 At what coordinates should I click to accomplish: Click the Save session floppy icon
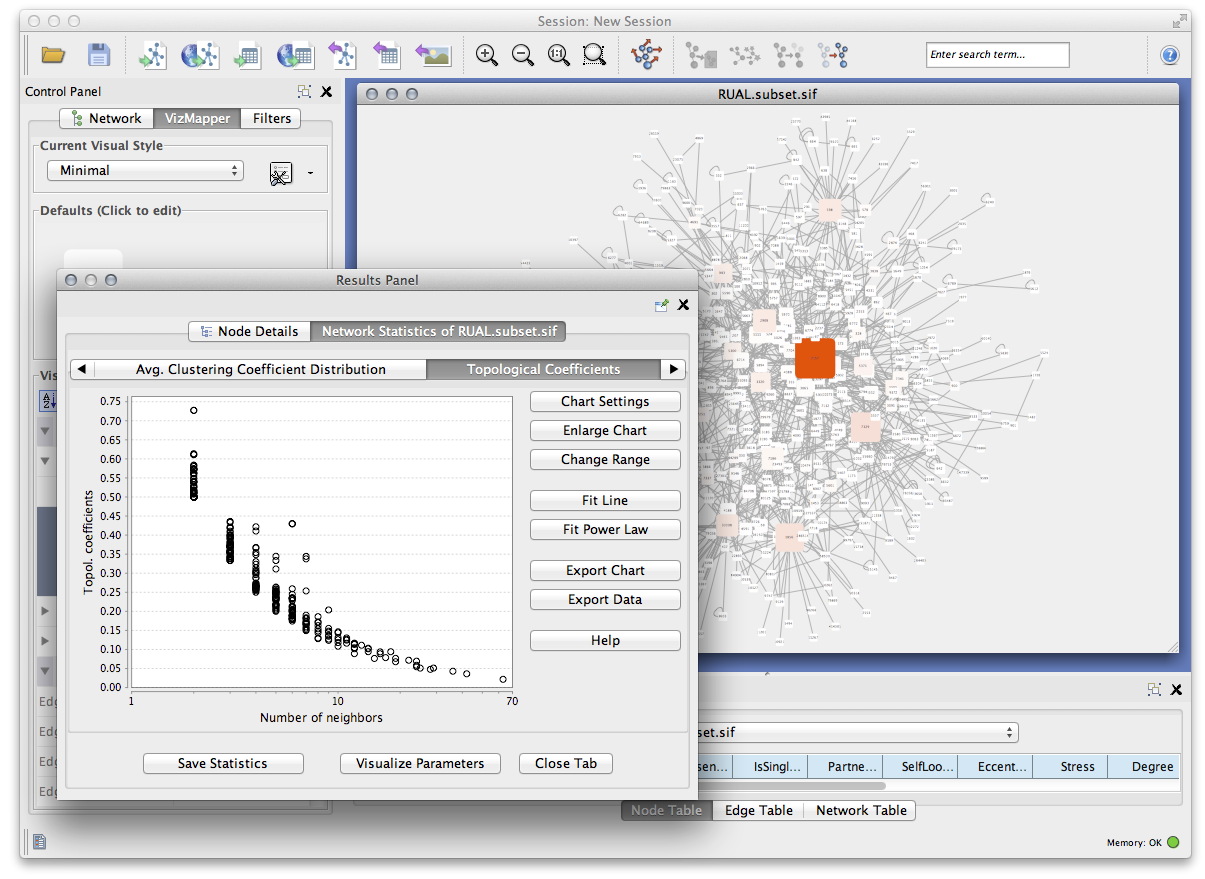coord(98,55)
